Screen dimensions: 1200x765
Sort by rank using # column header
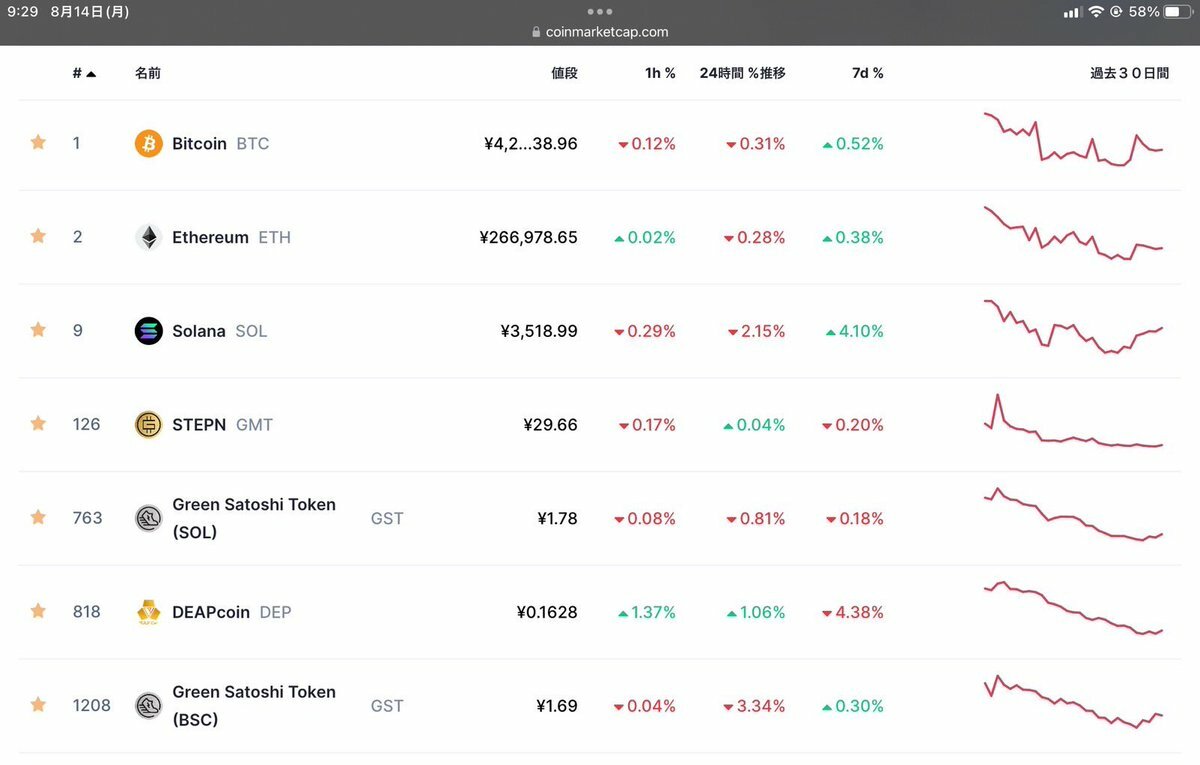click(84, 73)
